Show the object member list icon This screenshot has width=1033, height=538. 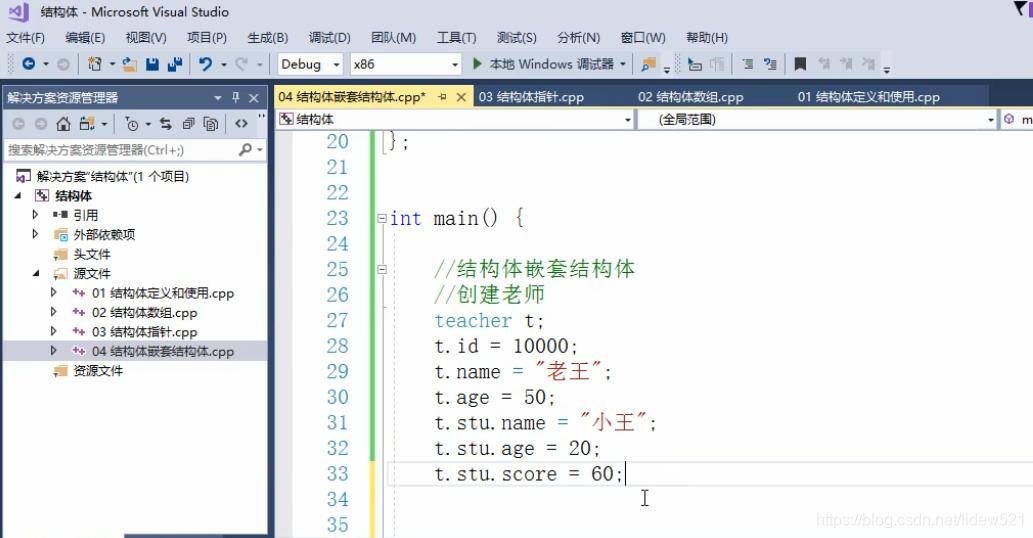pyautogui.click(x=694, y=64)
